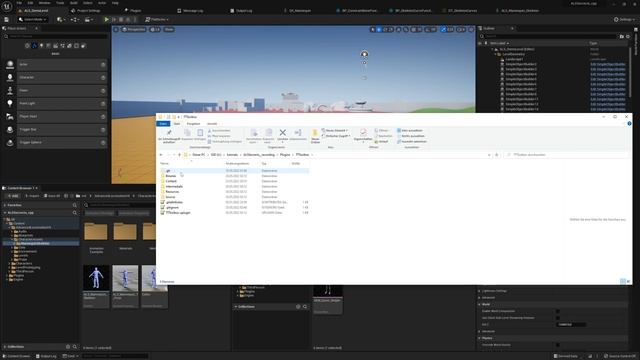Screen dimensions: 640x360
Task: Activate the select cursor tool in viewport toolbar
Action: [x=372, y=29]
